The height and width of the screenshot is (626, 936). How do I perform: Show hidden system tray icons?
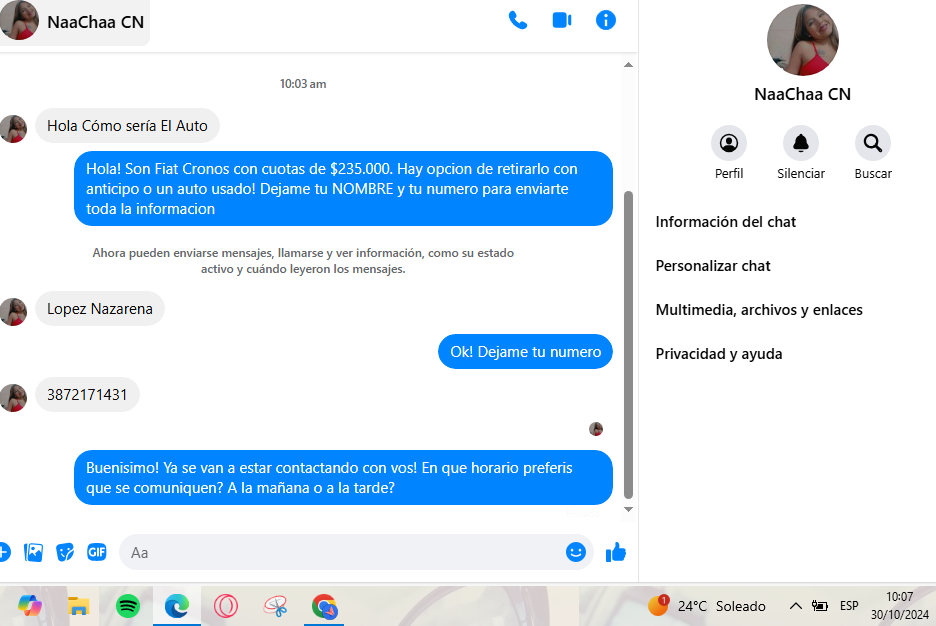[x=795, y=606]
